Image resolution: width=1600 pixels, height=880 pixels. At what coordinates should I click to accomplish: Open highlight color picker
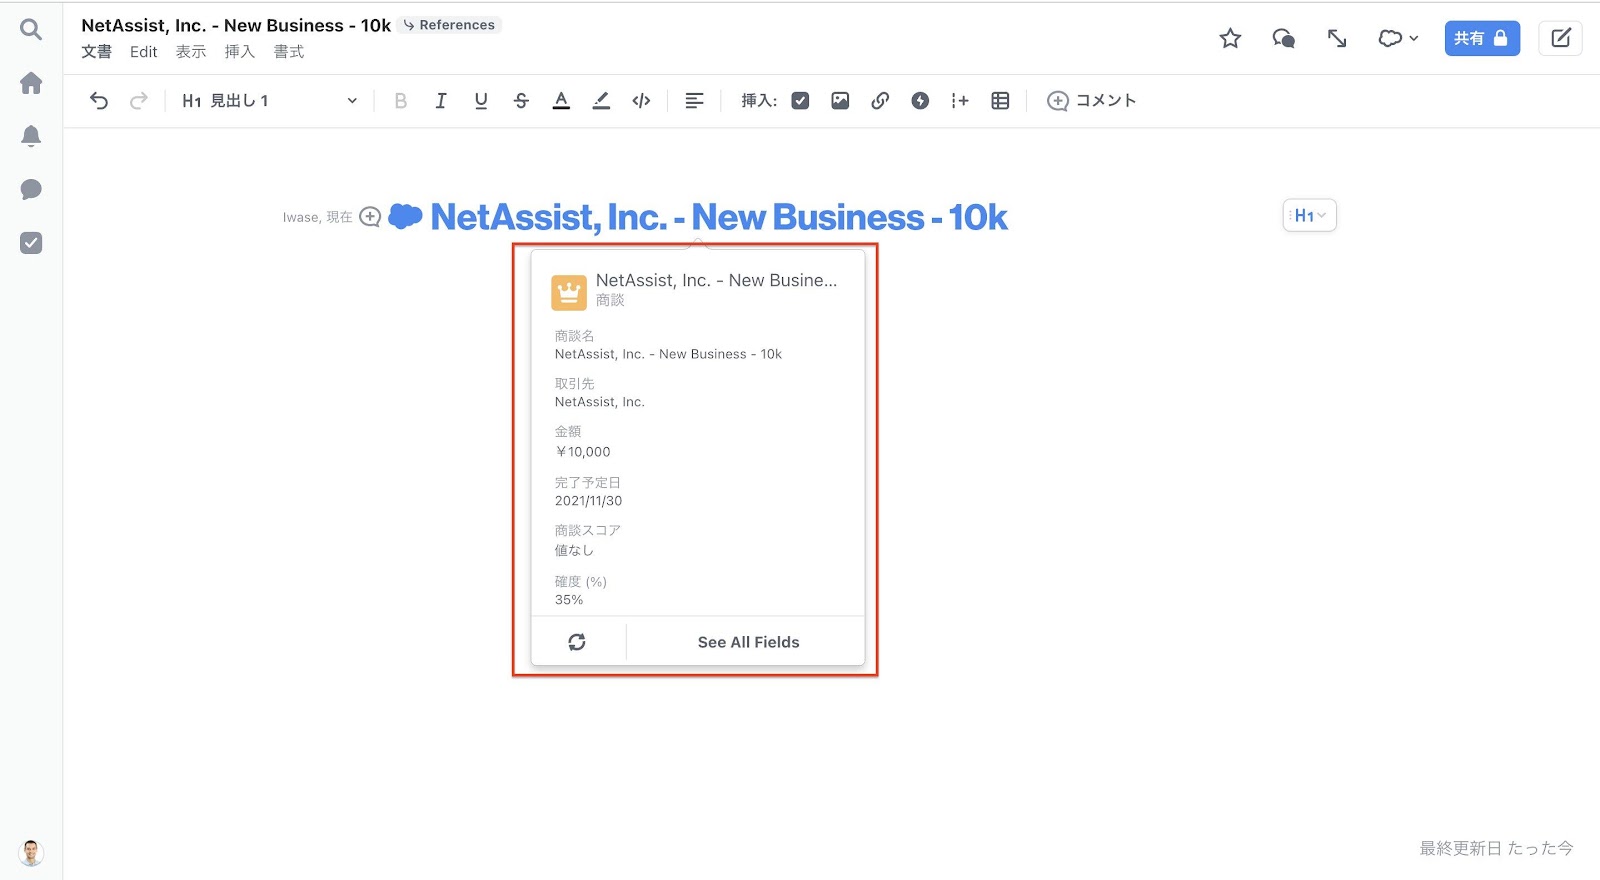601,100
